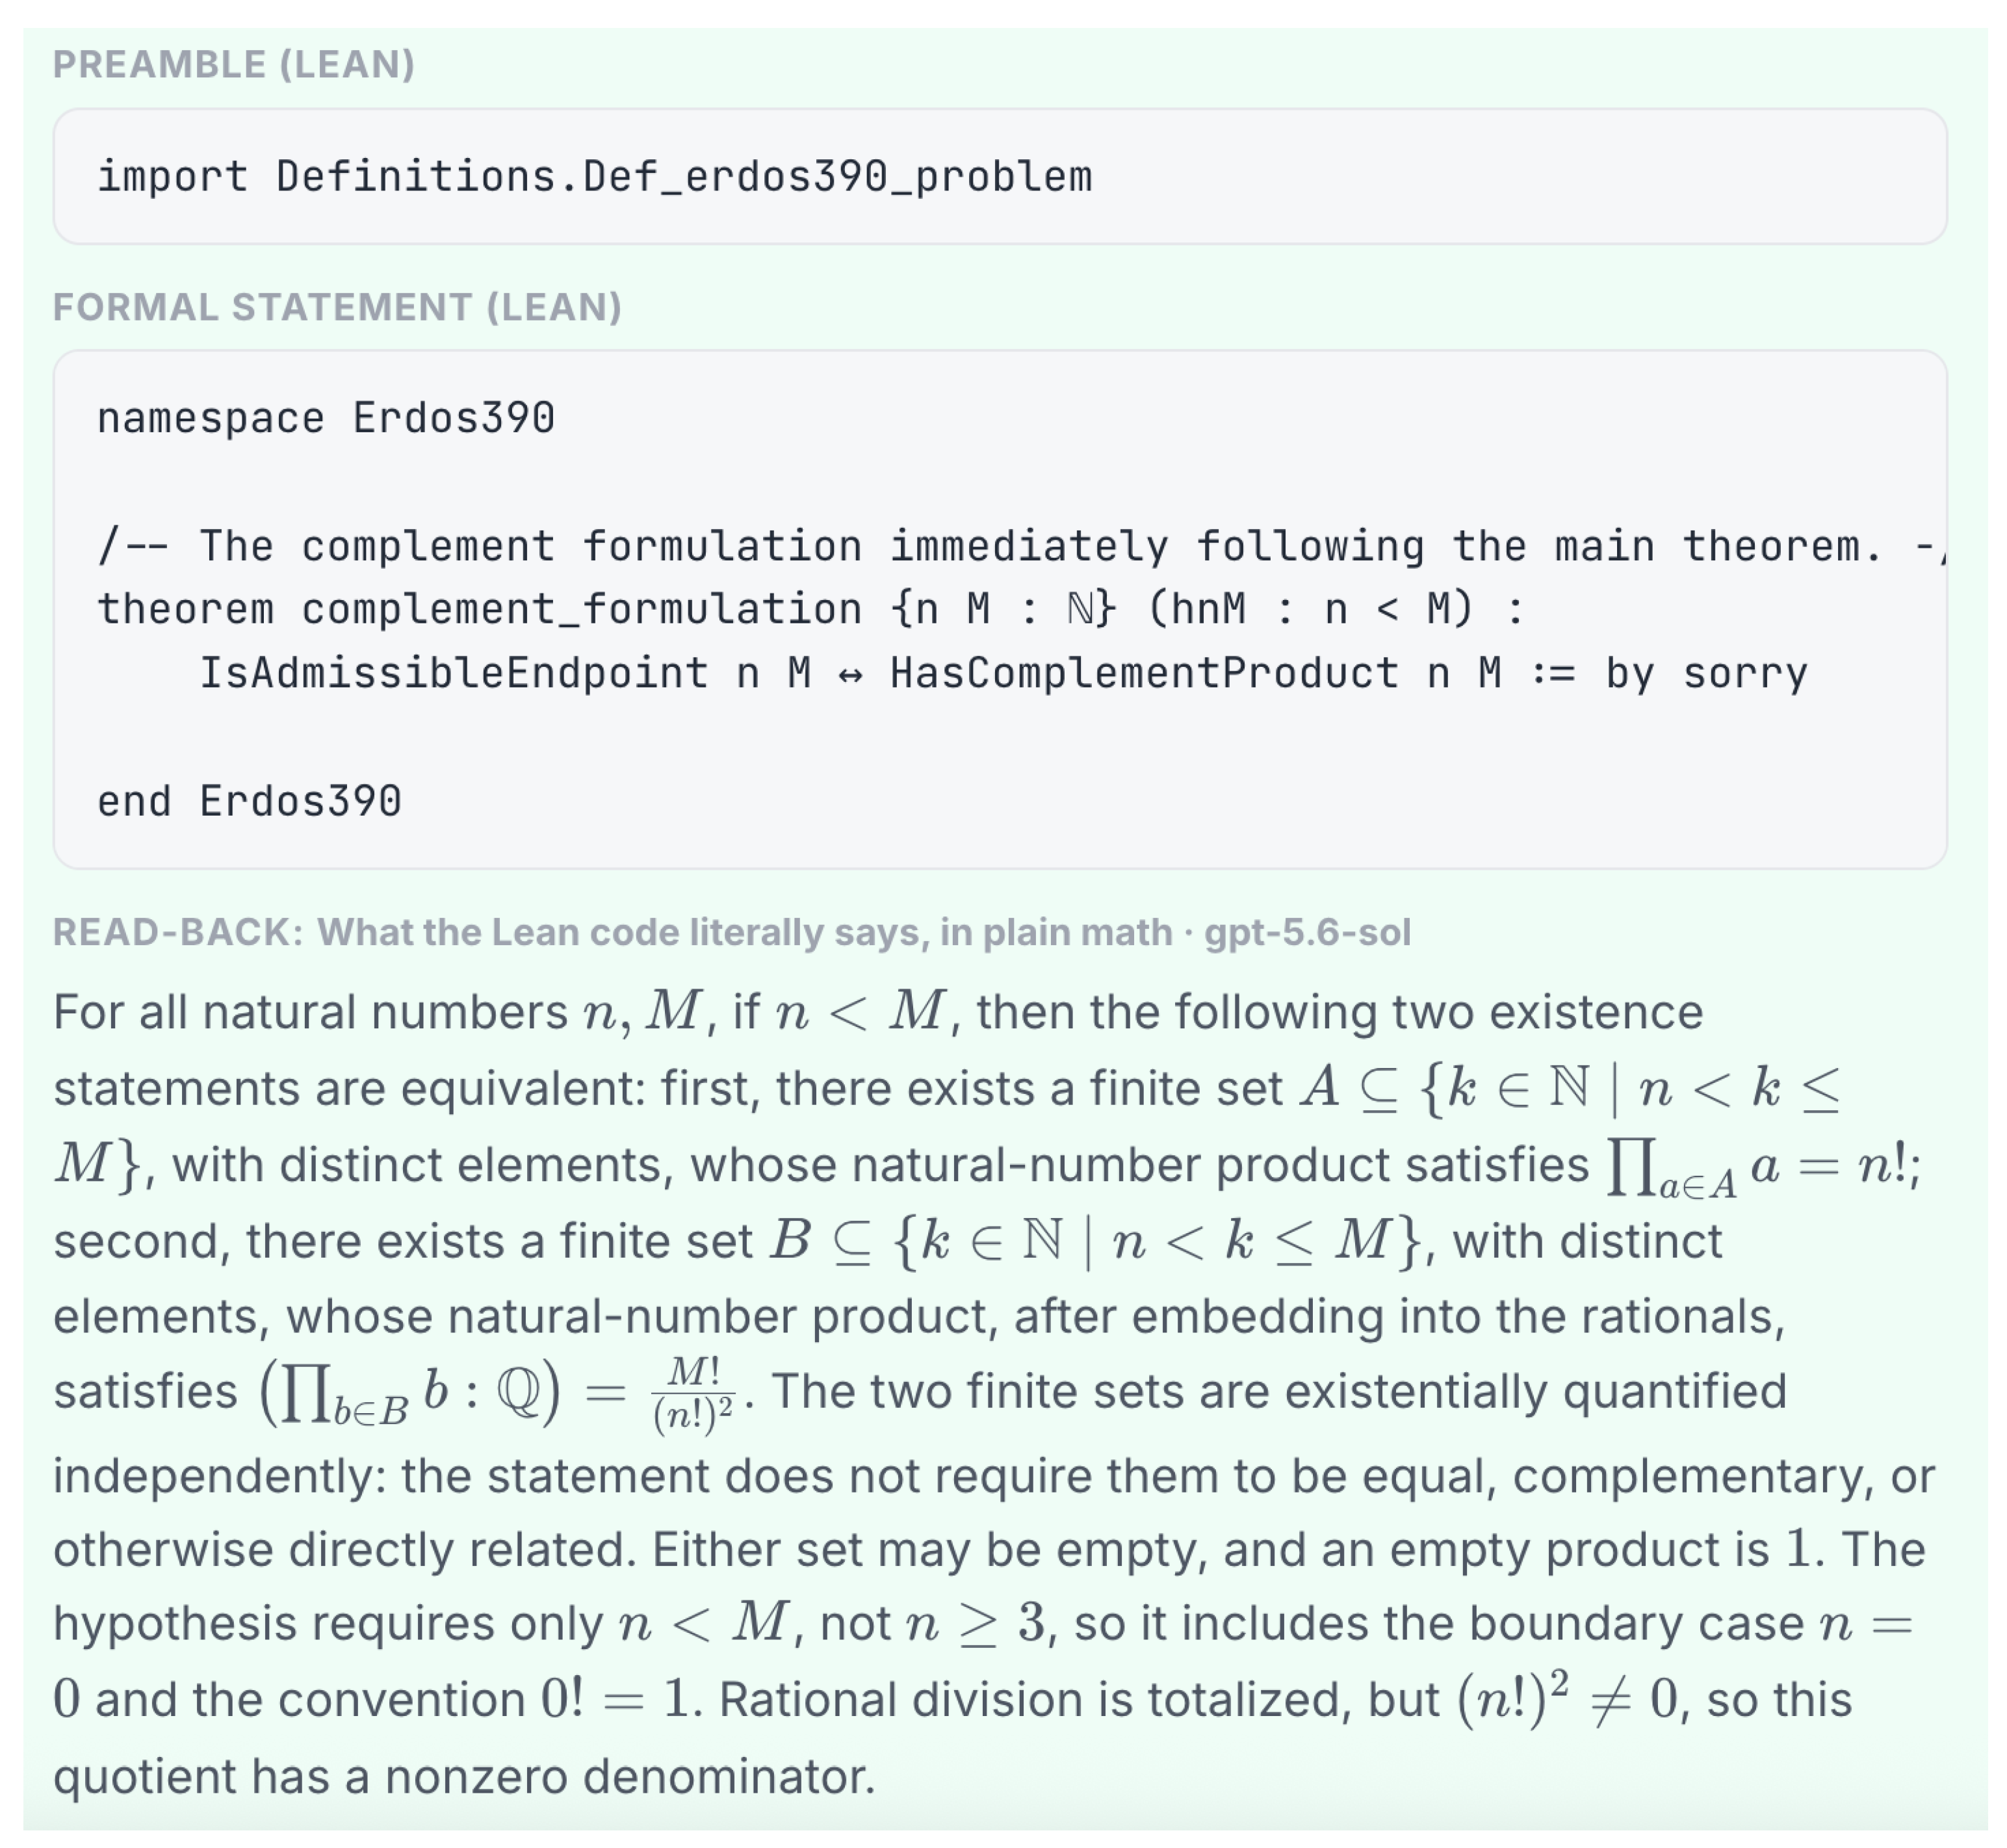Image resolution: width=2007 pixels, height=1848 pixels.
Task: Click the by sorry placeholder
Action: click(1707, 674)
